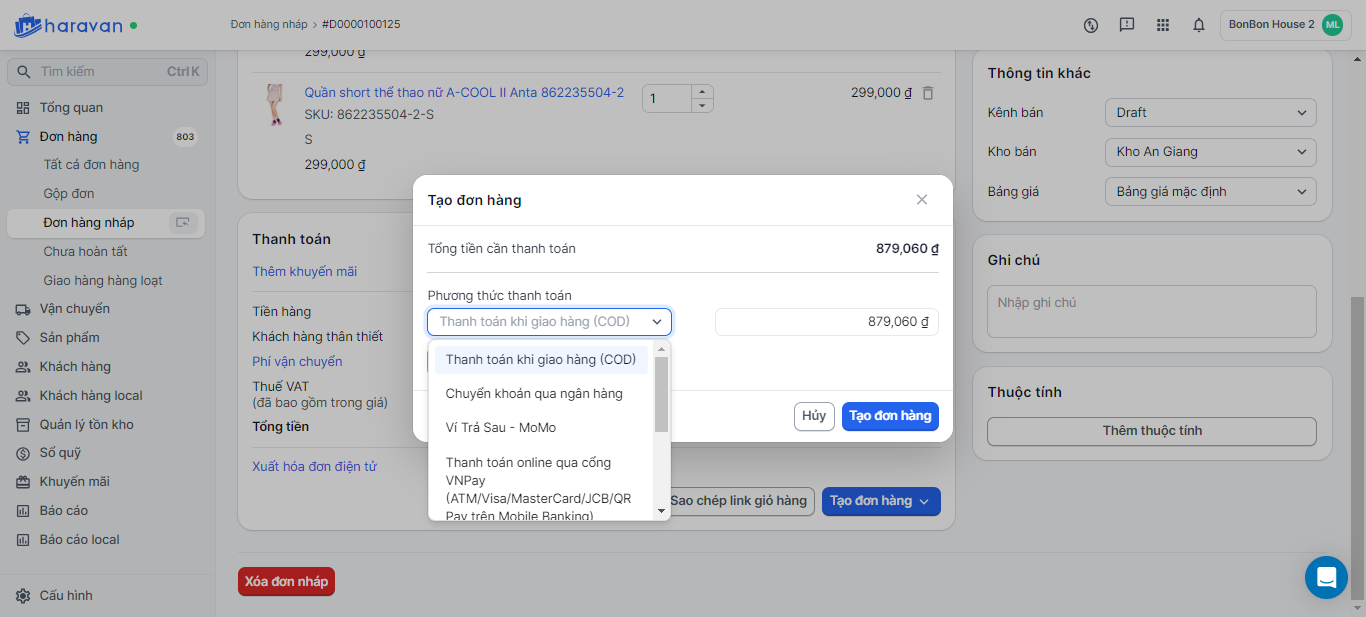Open the Kho bán dropdown

pos(1210,152)
